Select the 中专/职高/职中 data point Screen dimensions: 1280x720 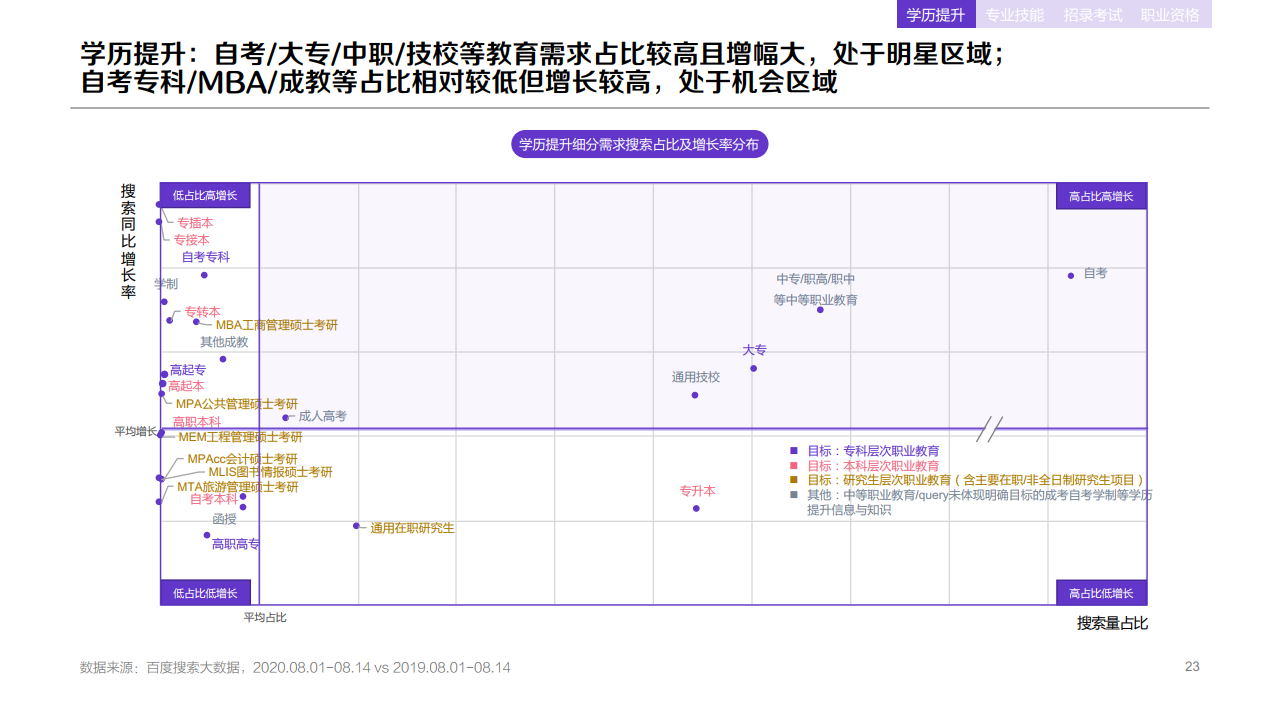[x=820, y=310]
